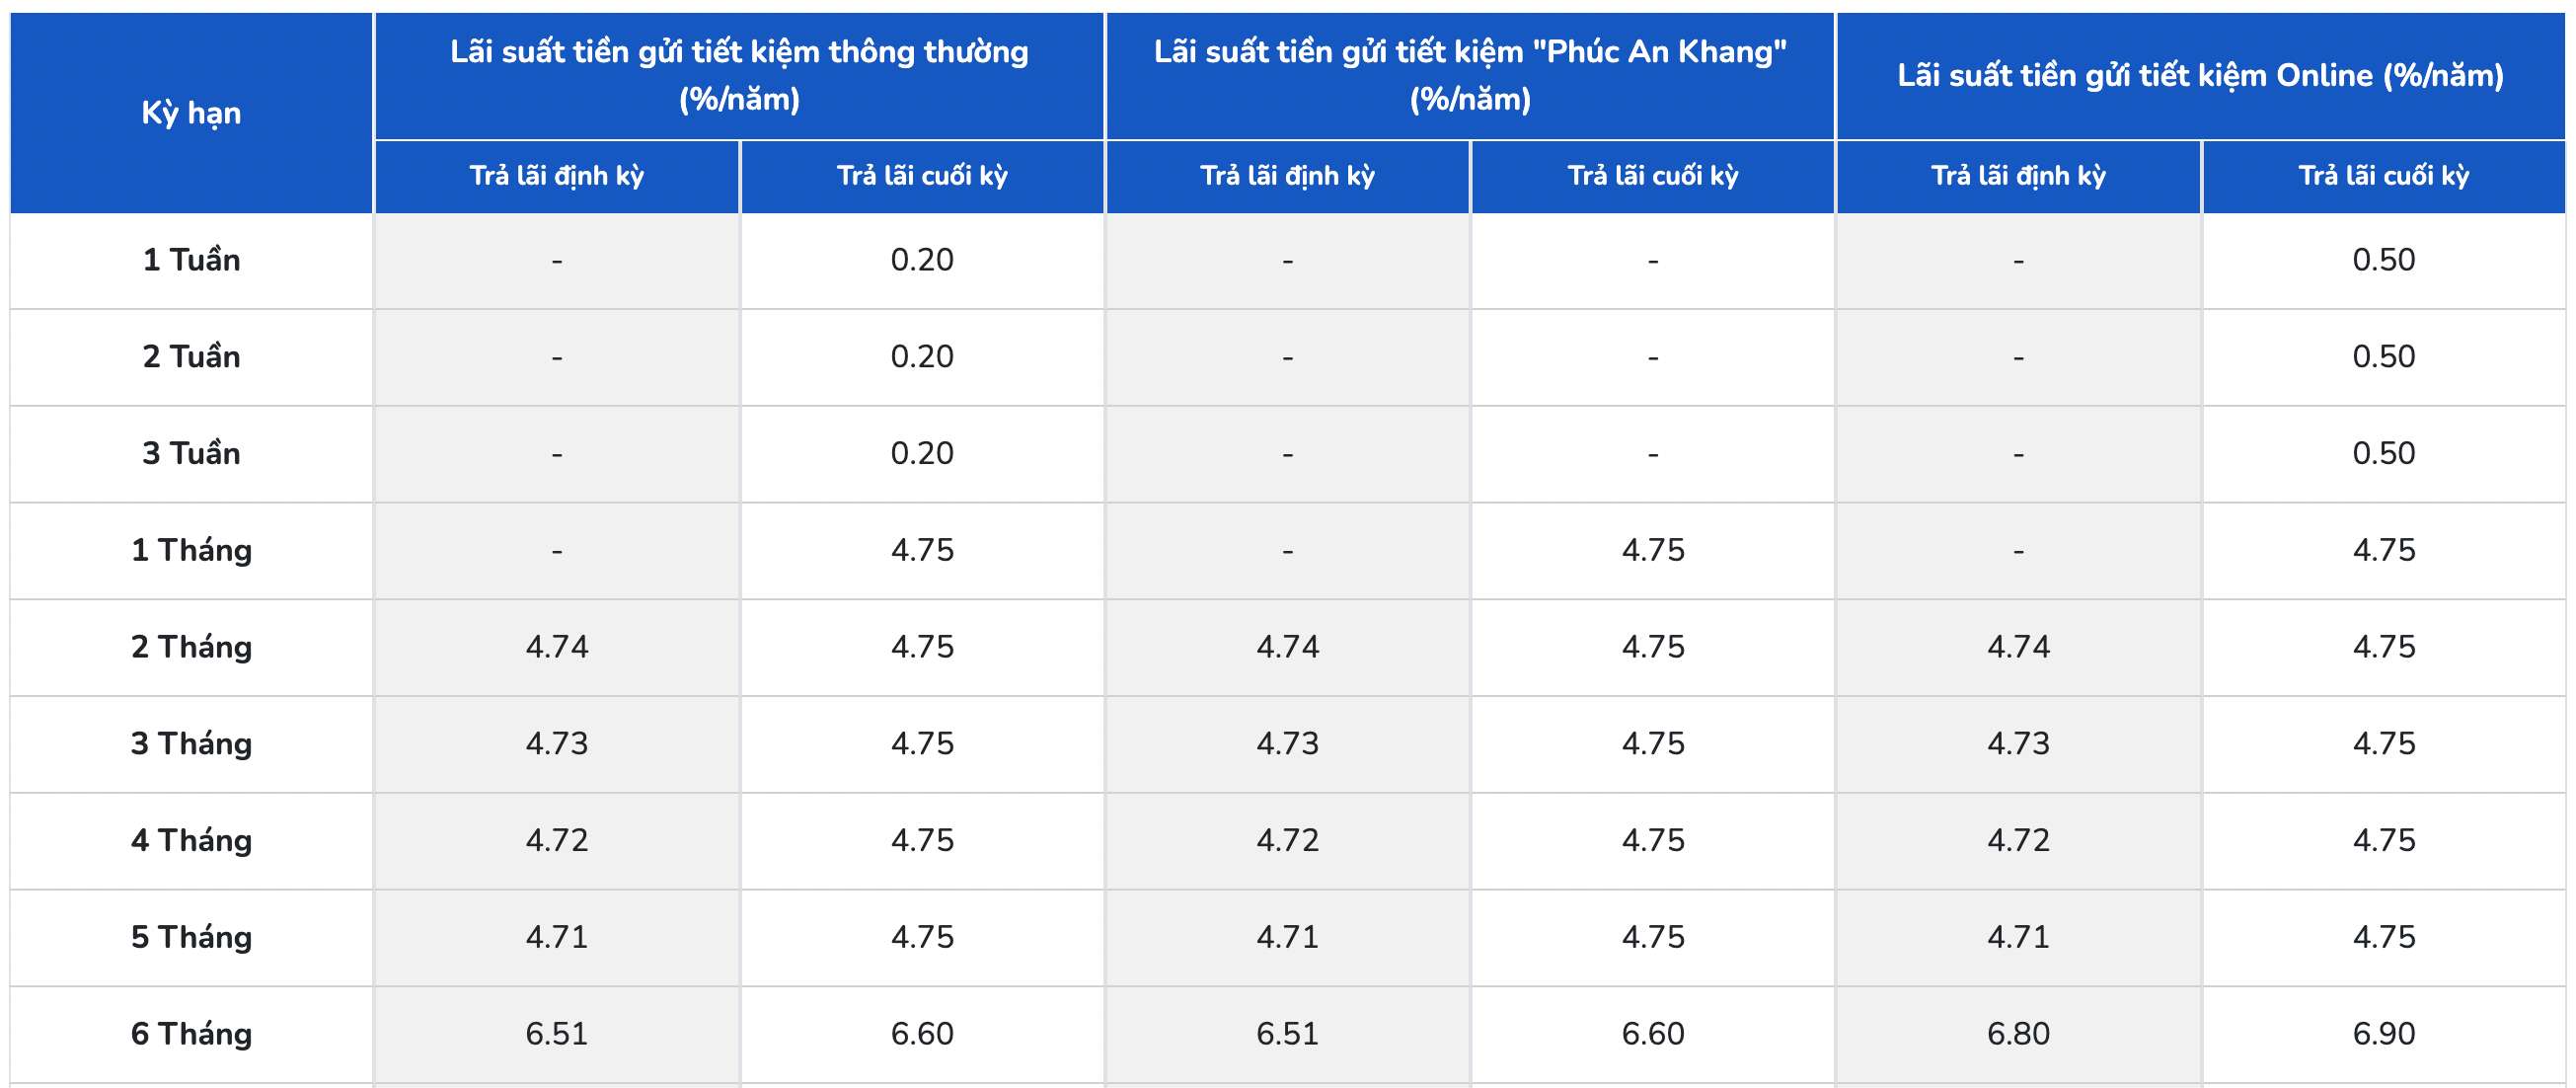
Task: Select "Trả lãi cuối kỳ" under Phúc An Khang
Action: point(1652,176)
